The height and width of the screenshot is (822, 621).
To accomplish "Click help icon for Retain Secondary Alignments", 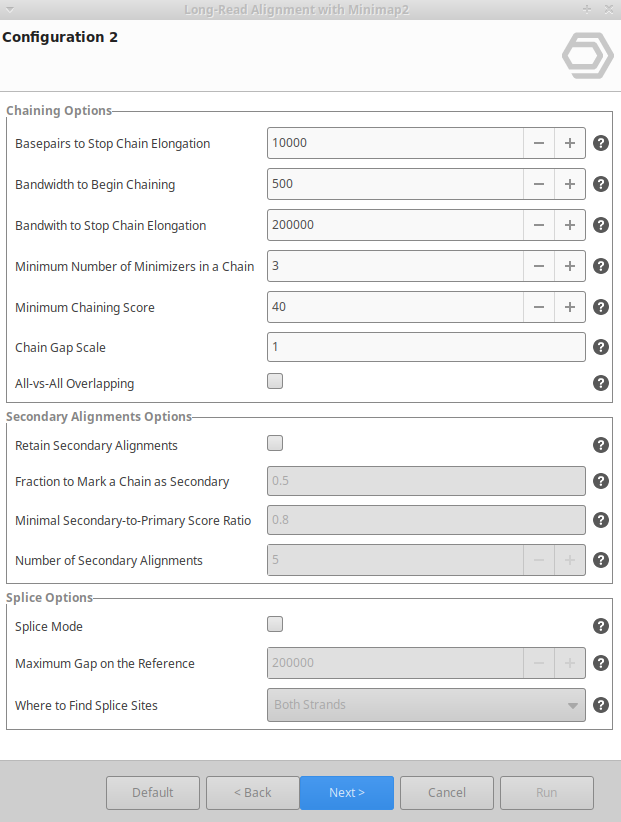I will click(601, 445).
